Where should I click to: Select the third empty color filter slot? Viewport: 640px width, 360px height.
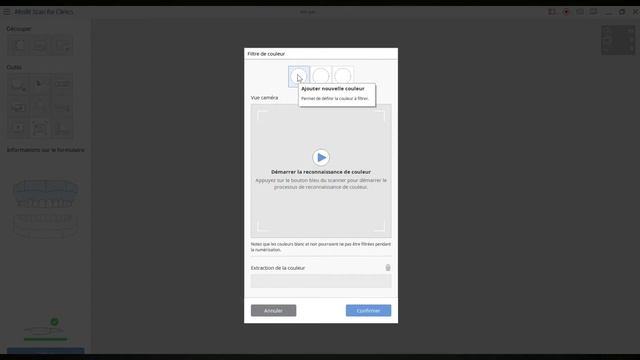(343, 76)
